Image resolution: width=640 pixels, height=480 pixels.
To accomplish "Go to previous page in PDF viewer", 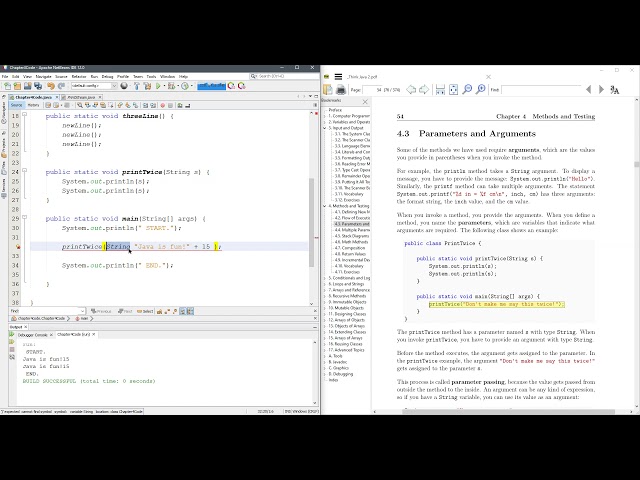I will (411, 89).
